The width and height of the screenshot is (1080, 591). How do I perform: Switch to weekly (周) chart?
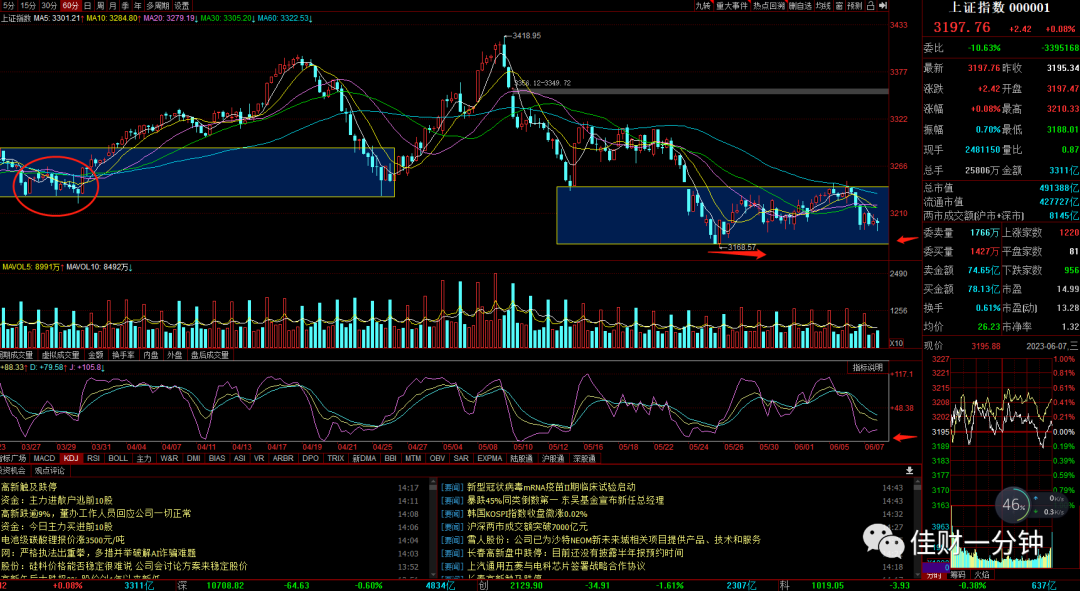(101, 6)
